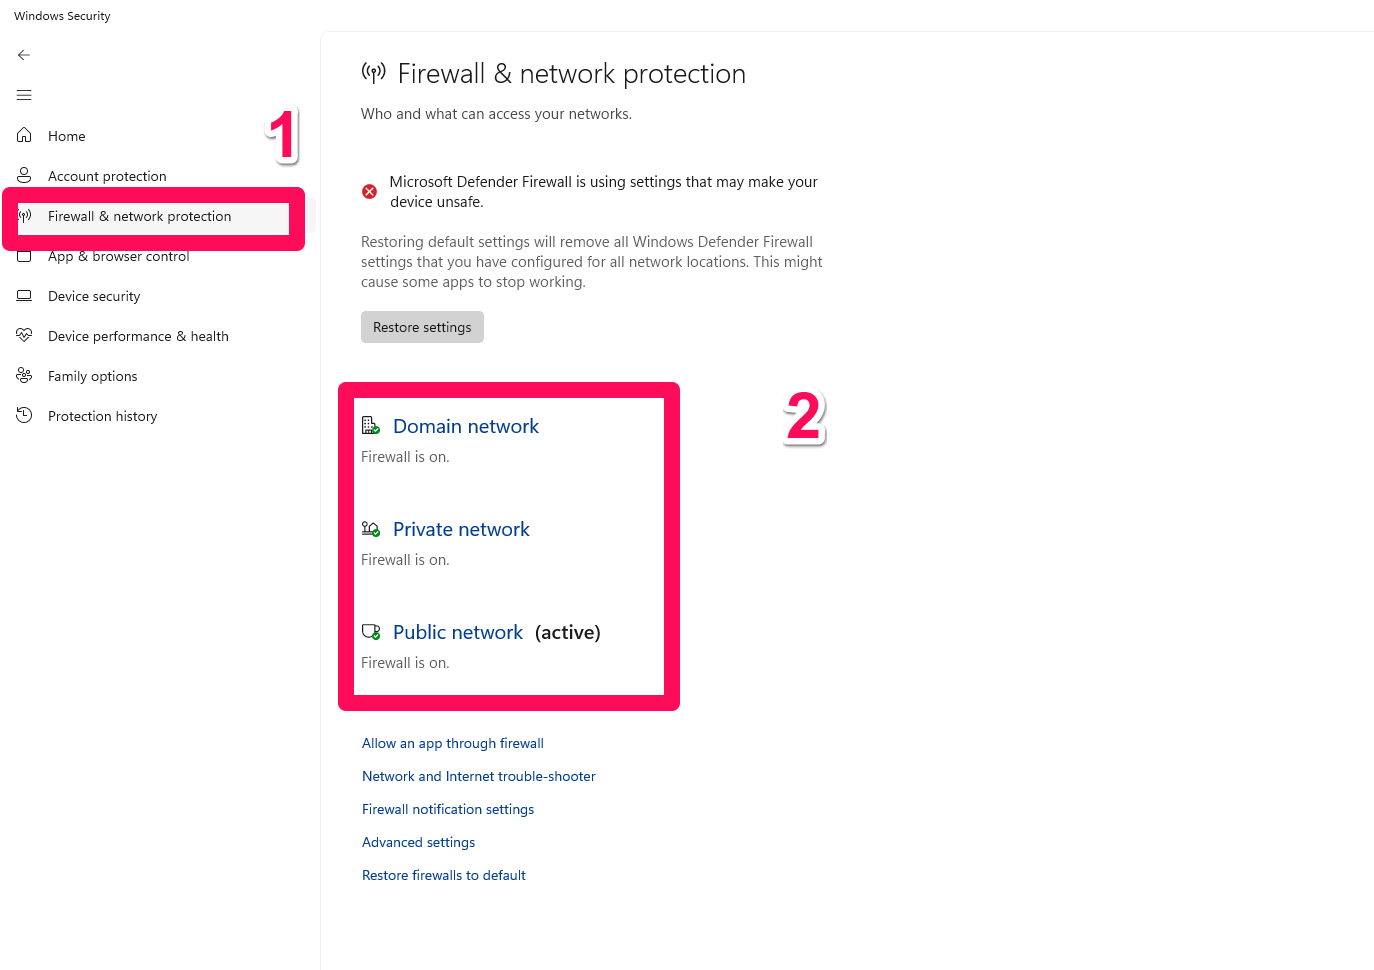Image resolution: width=1374 pixels, height=970 pixels.
Task: Open Advanced settings for the firewall
Action: [x=418, y=842]
